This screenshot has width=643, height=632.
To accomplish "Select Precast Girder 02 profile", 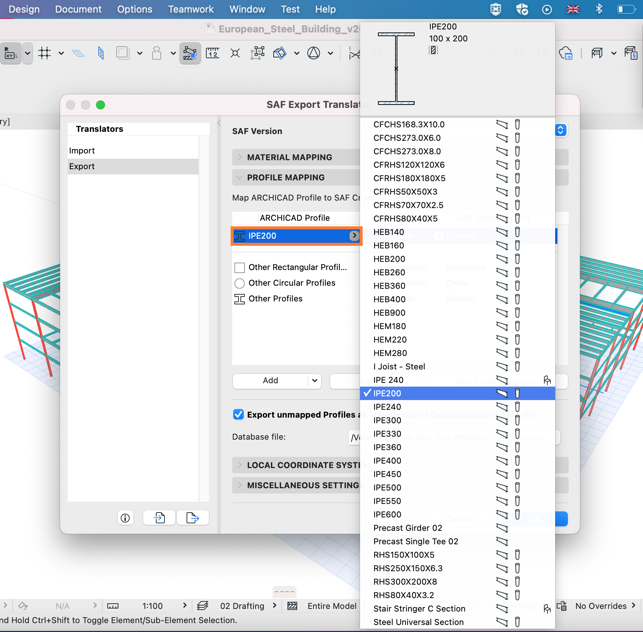I will point(457,528).
